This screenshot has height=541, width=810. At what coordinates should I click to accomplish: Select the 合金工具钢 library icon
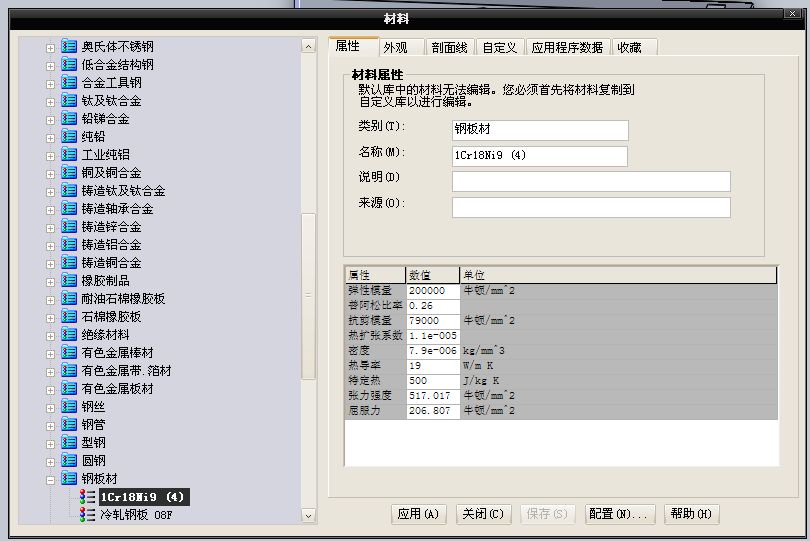coord(69,83)
